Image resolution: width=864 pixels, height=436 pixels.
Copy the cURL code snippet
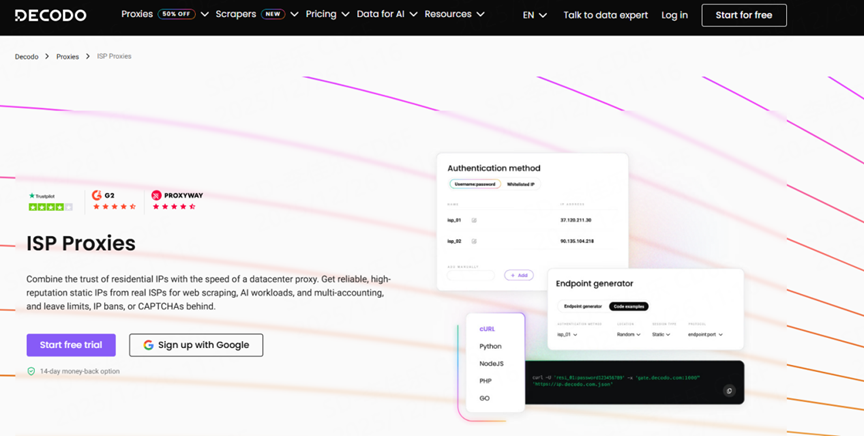tap(729, 390)
